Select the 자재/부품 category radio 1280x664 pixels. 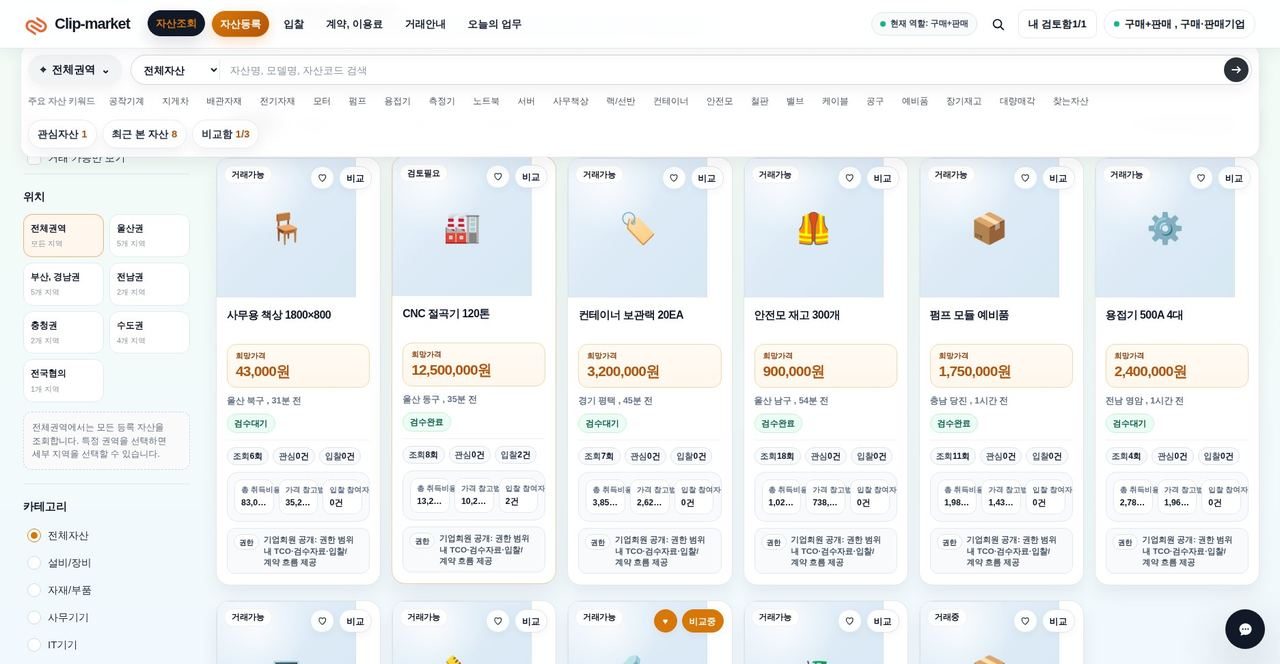click(34, 590)
